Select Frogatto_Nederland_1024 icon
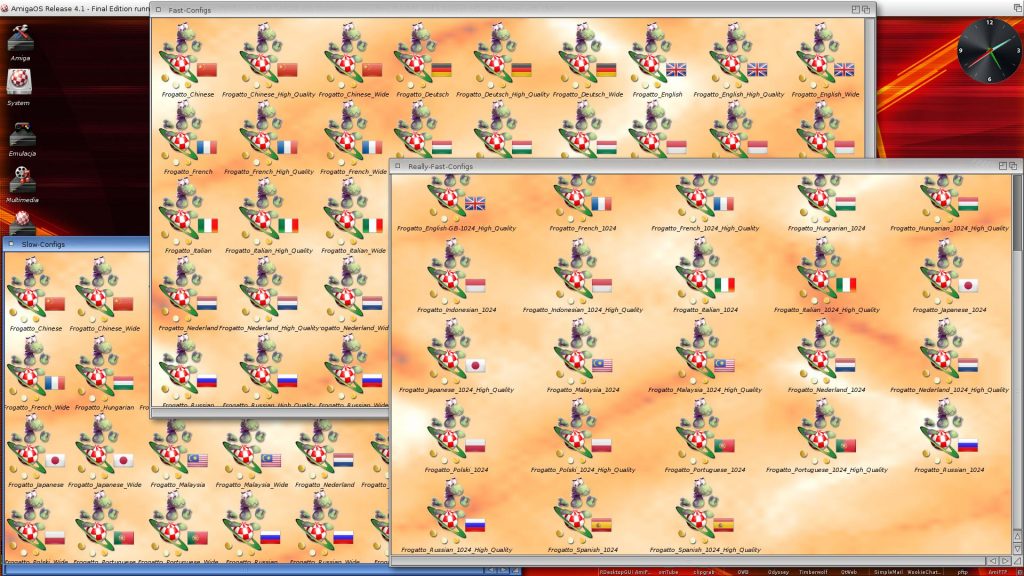 point(826,357)
